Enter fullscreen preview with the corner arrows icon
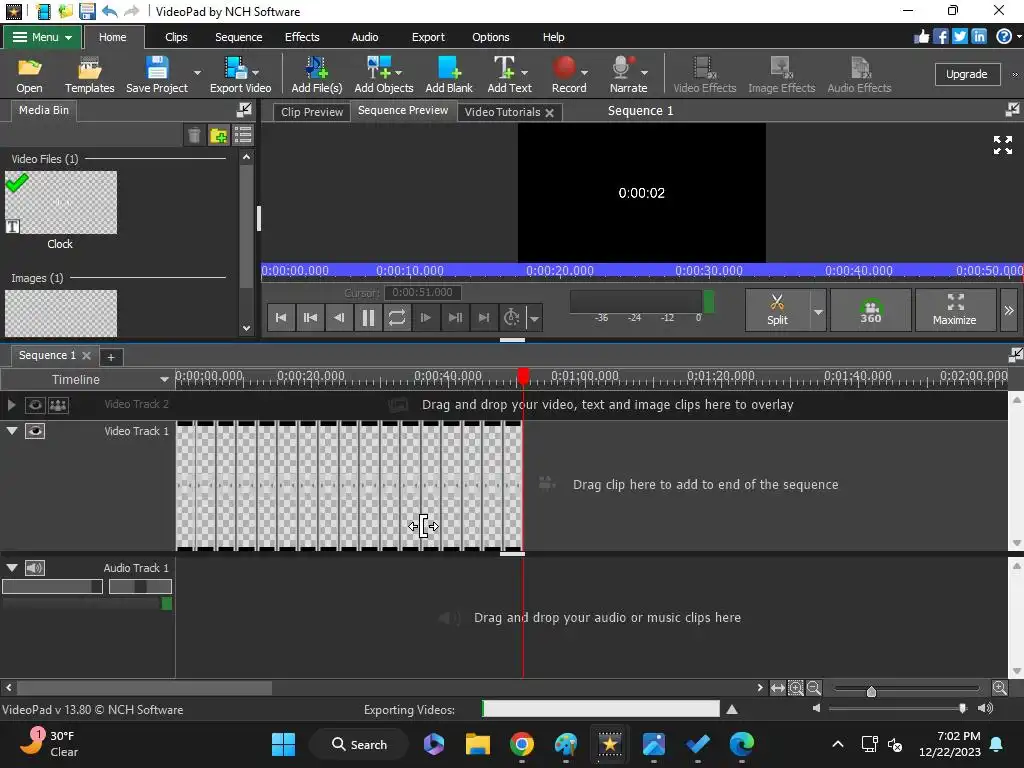The image size is (1024, 768). pos(1002,145)
